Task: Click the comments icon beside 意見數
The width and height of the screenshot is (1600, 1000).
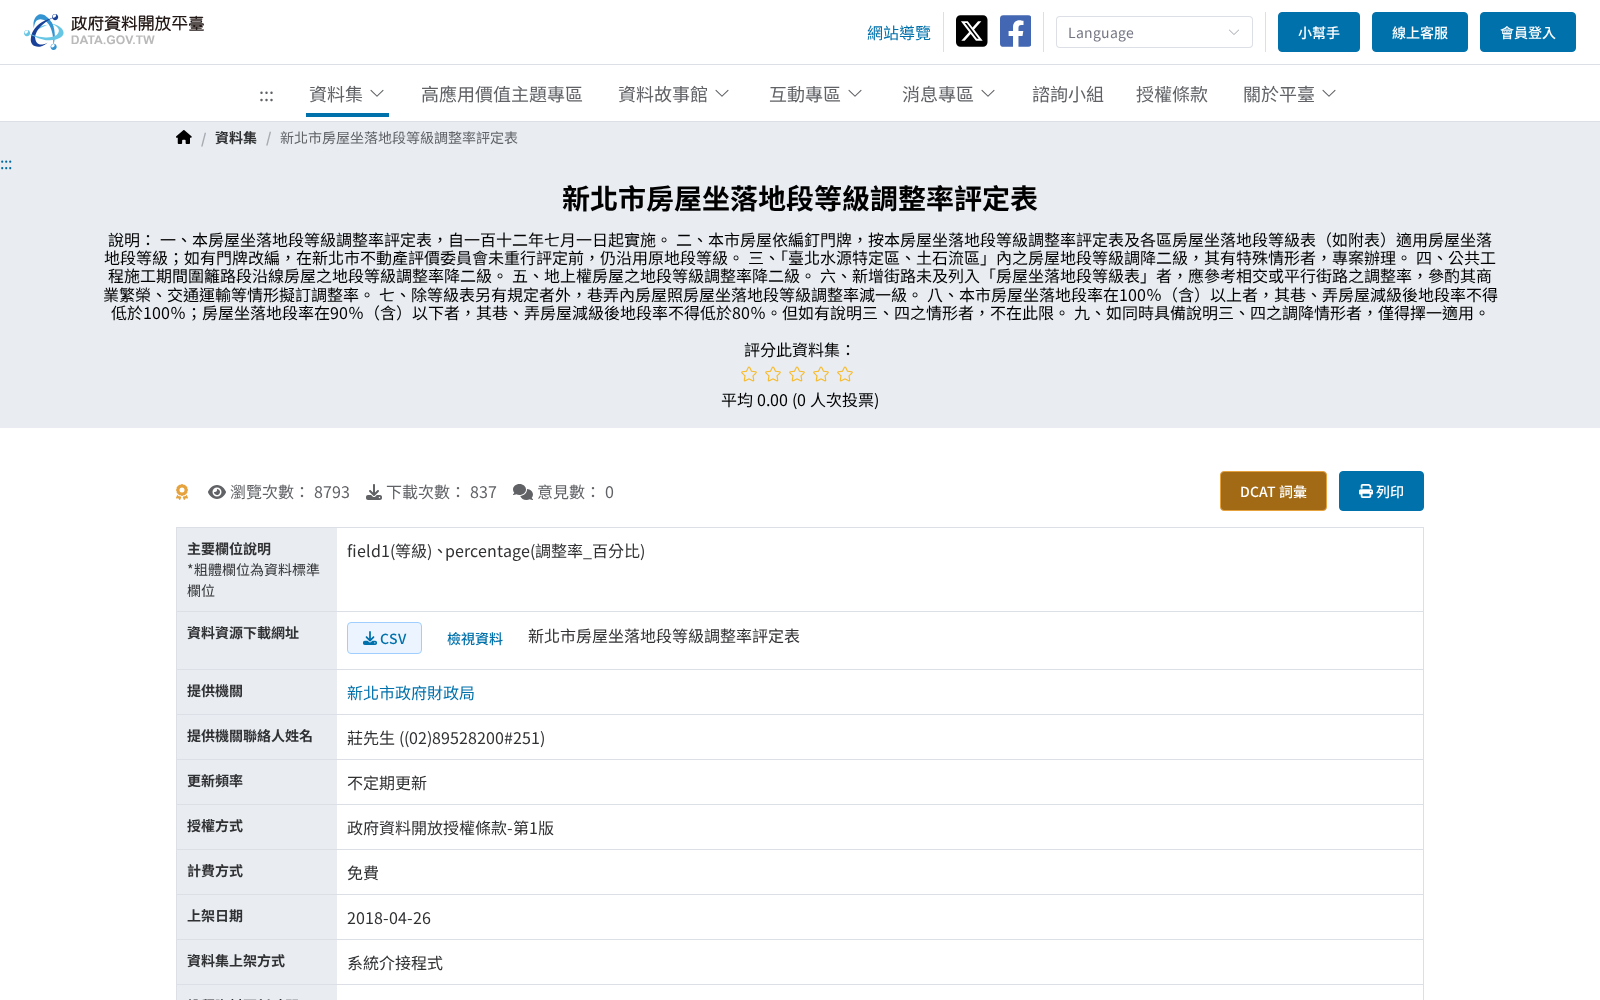Action: pos(523,492)
